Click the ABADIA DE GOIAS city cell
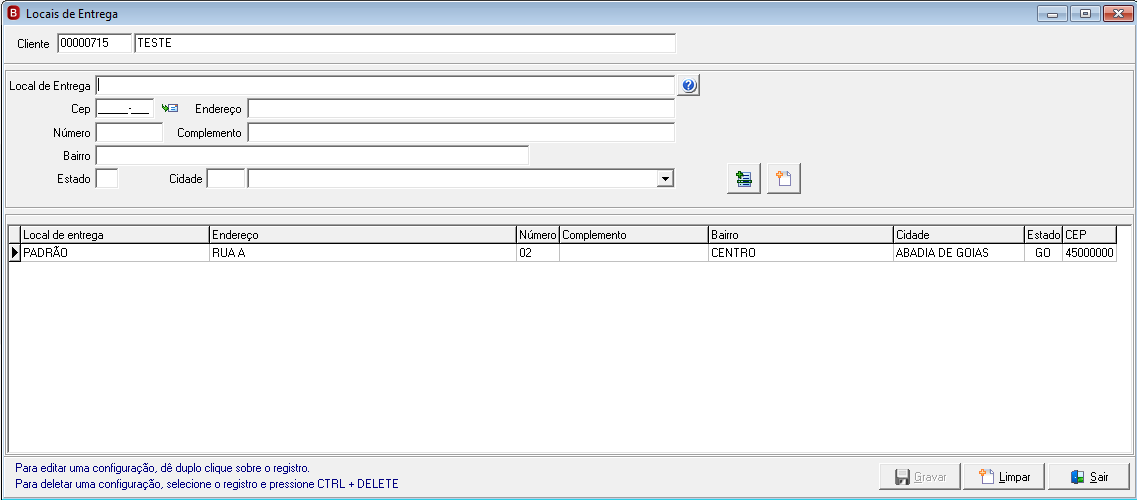1137x500 pixels. (959, 253)
